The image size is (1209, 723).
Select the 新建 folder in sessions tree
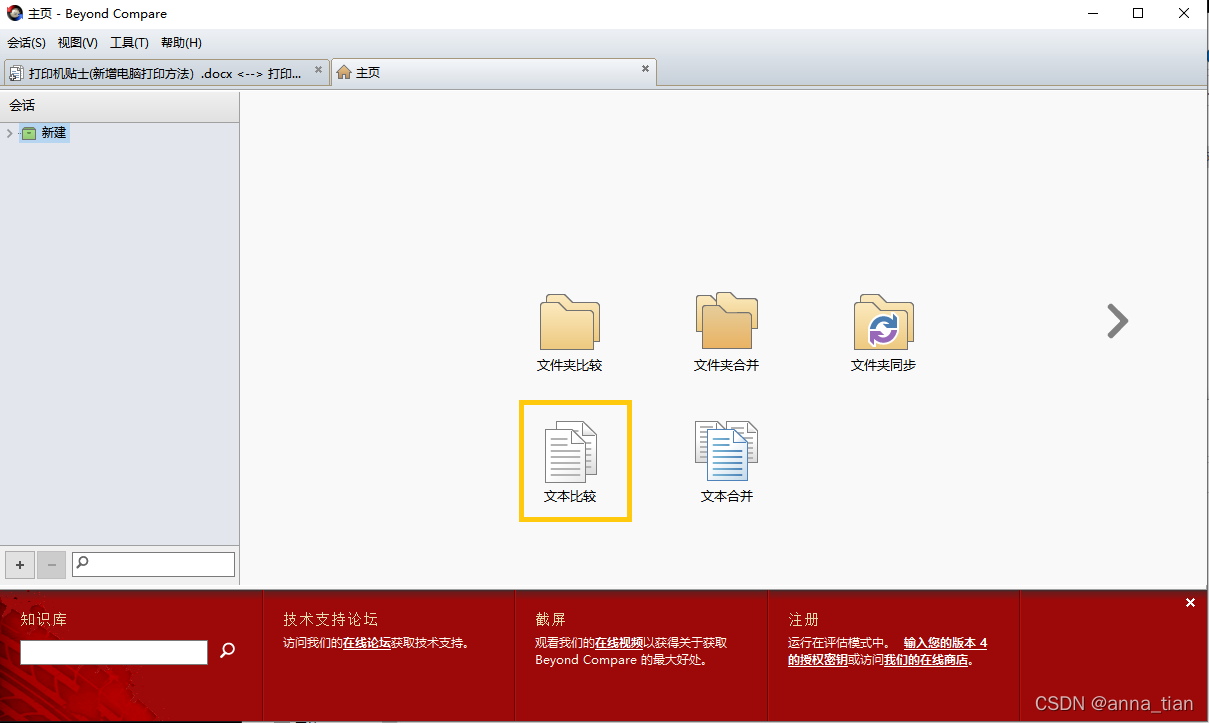pos(45,133)
